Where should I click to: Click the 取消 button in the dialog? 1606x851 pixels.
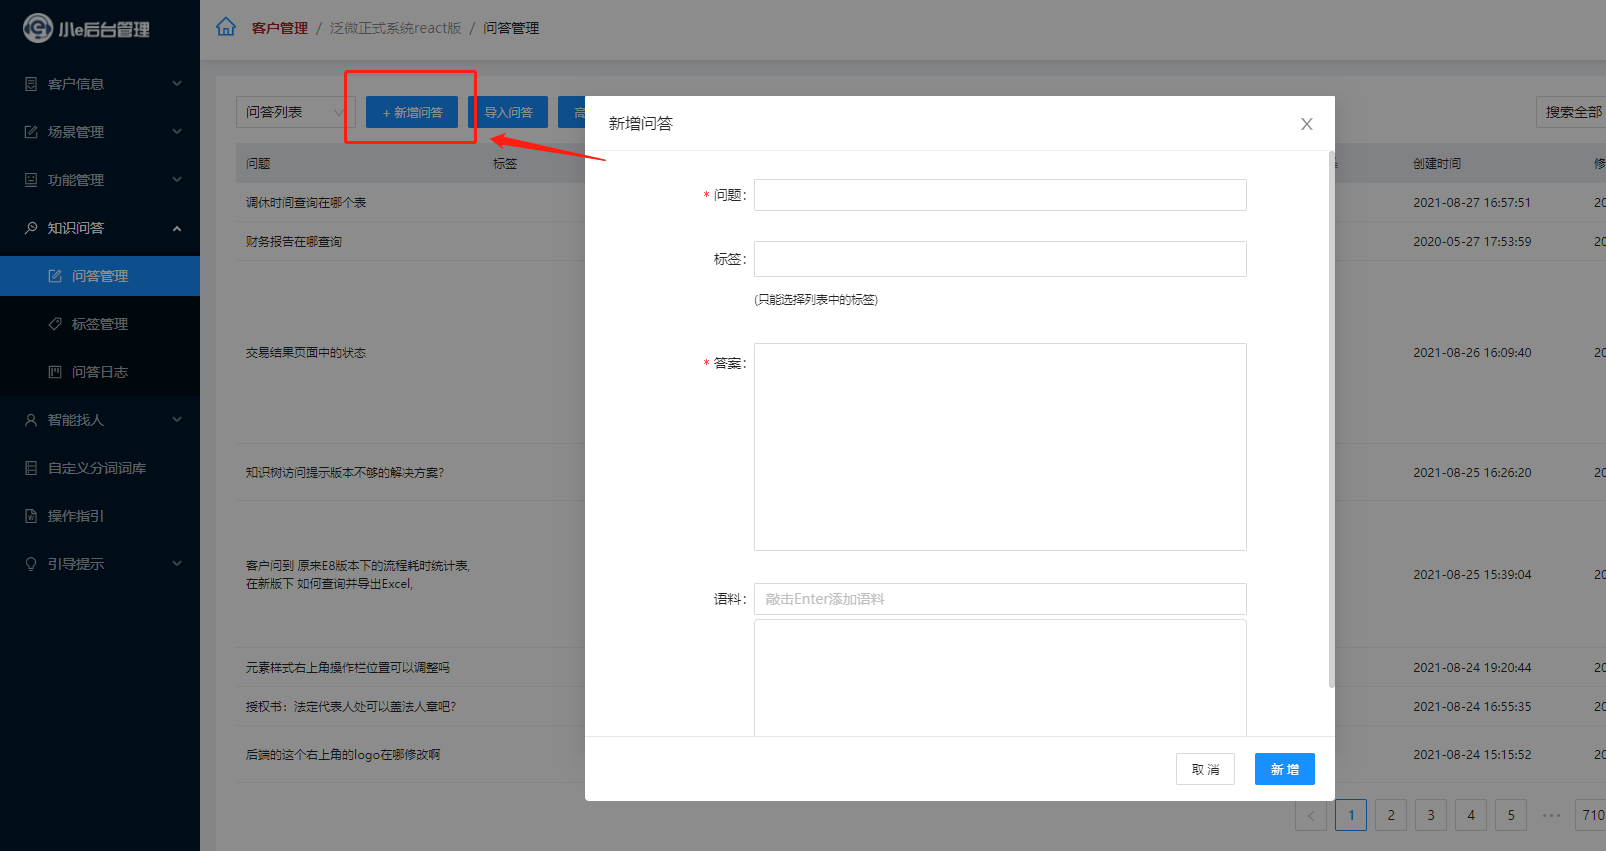click(x=1205, y=769)
